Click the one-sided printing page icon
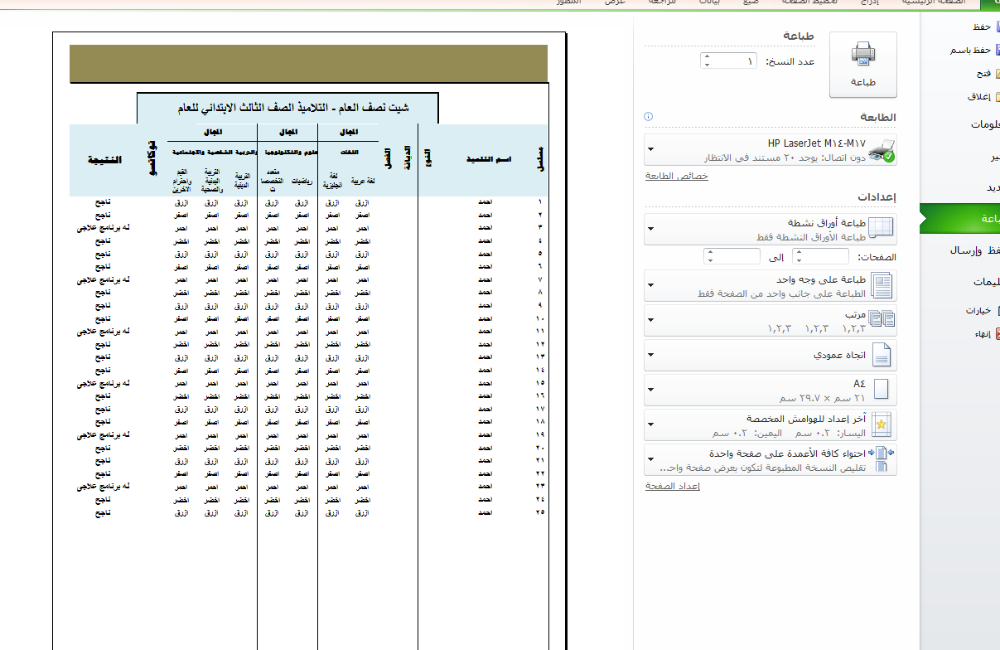Viewport: 1000px width, 650px height. point(881,285)
